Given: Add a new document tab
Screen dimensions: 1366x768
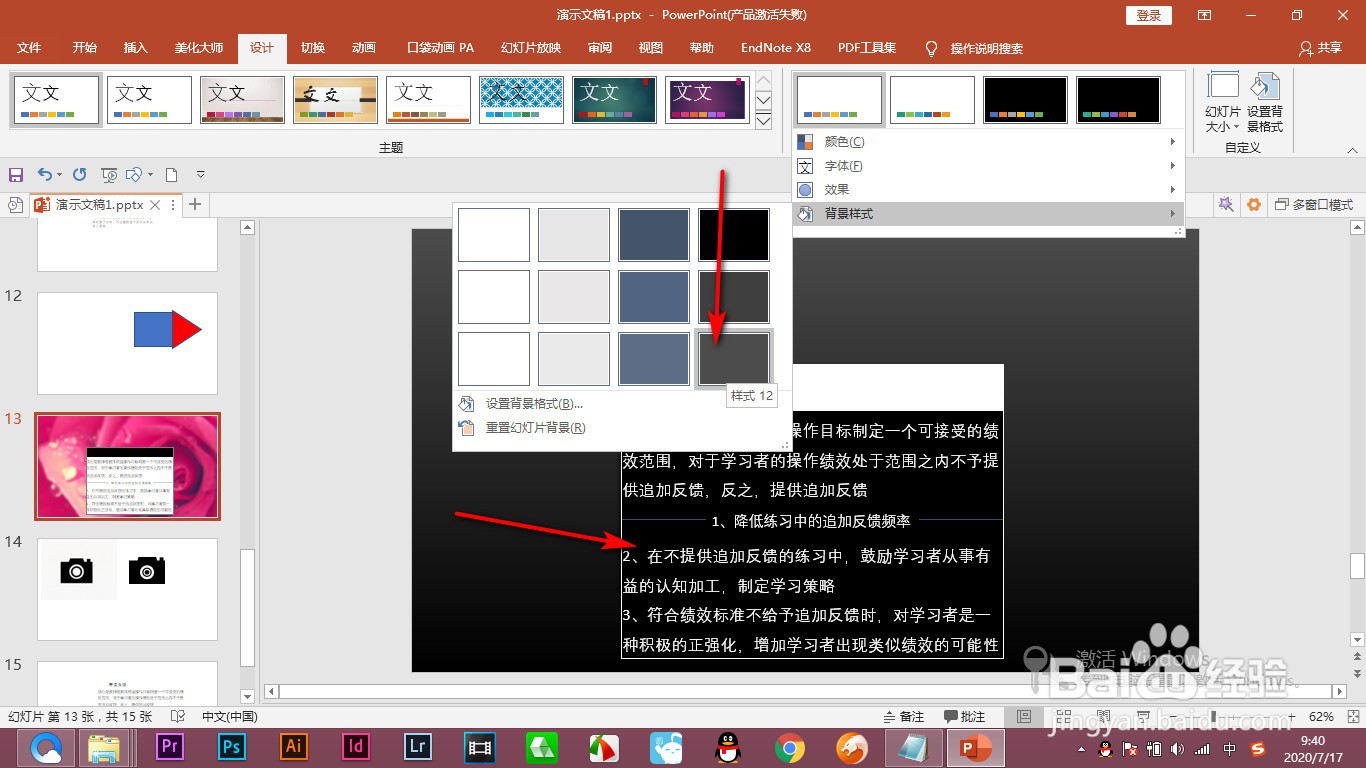Looking at the screenshot, I should pos(195,204).
